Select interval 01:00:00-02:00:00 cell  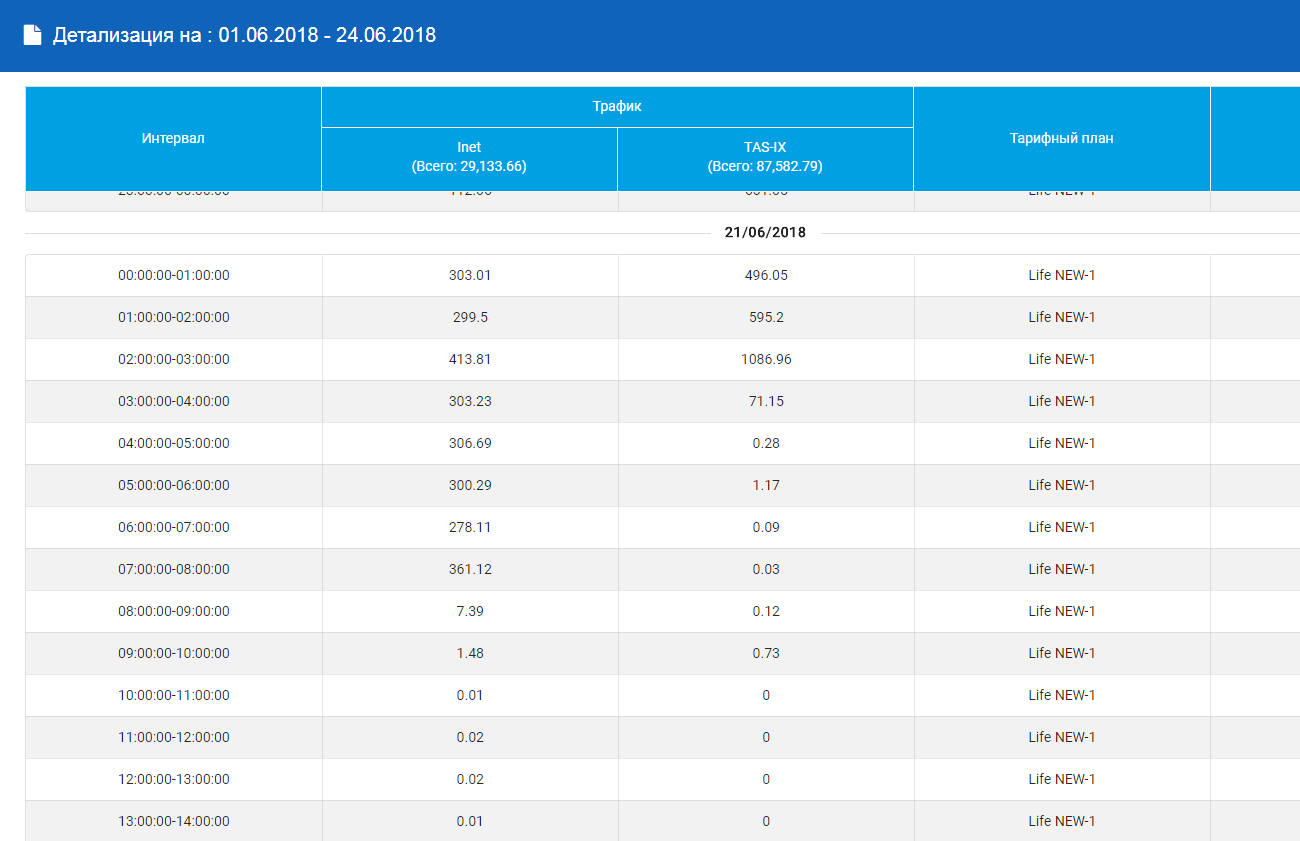tap(174, 317)
